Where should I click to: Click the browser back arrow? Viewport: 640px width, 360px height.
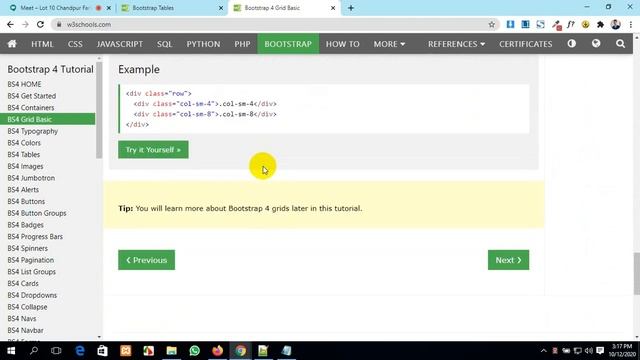pos(10,24)
